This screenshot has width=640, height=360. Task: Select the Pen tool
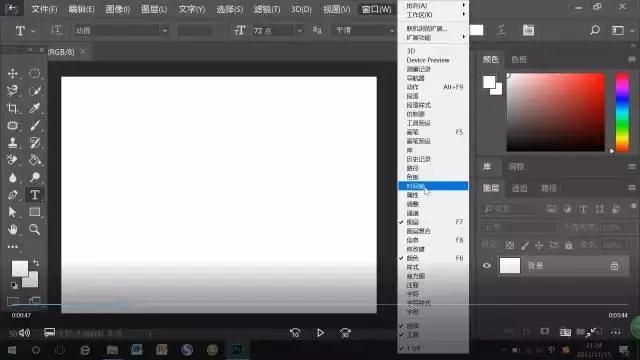[x=13, y=195]
